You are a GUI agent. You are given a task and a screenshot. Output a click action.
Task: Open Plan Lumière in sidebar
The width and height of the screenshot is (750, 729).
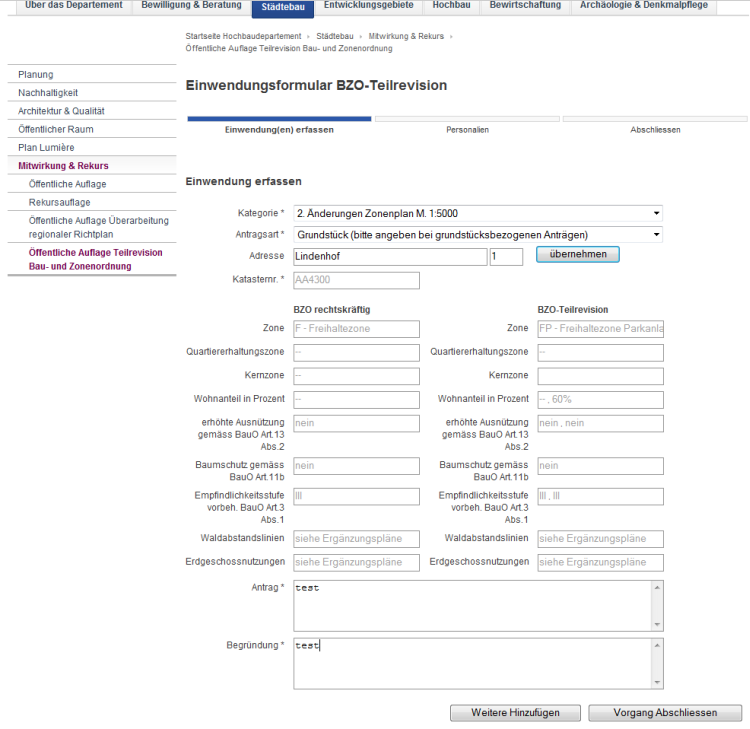coord(92,147)
